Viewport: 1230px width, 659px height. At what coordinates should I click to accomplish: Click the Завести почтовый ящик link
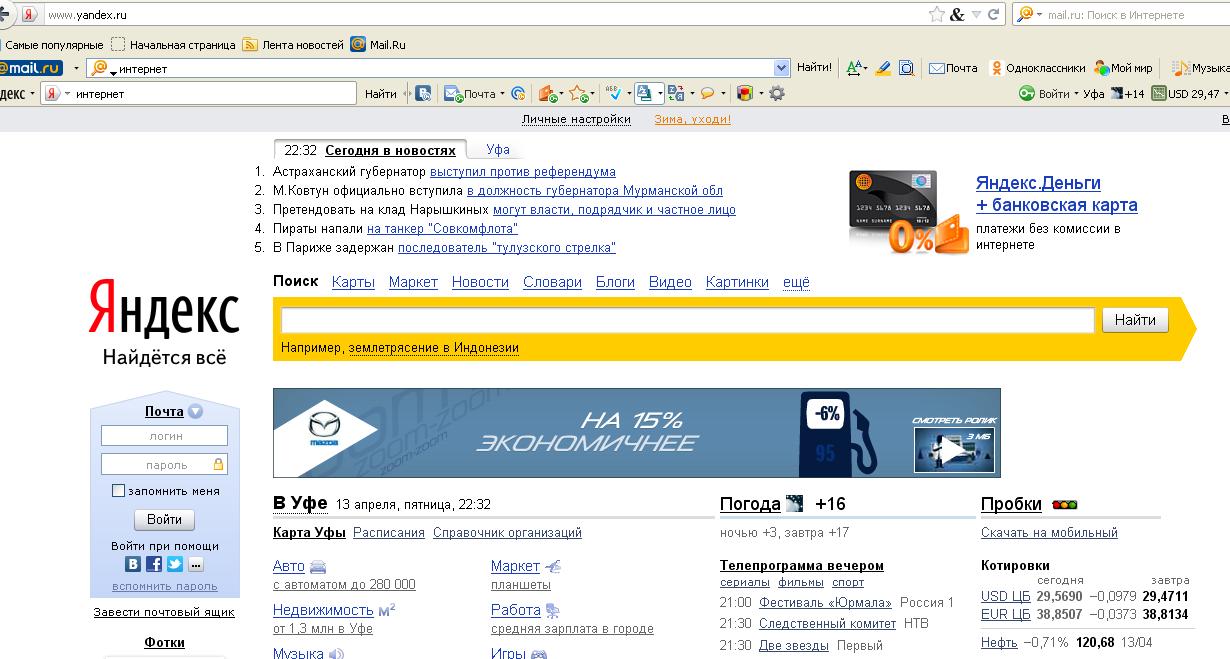pyautogui.click(x=164, y=612)
